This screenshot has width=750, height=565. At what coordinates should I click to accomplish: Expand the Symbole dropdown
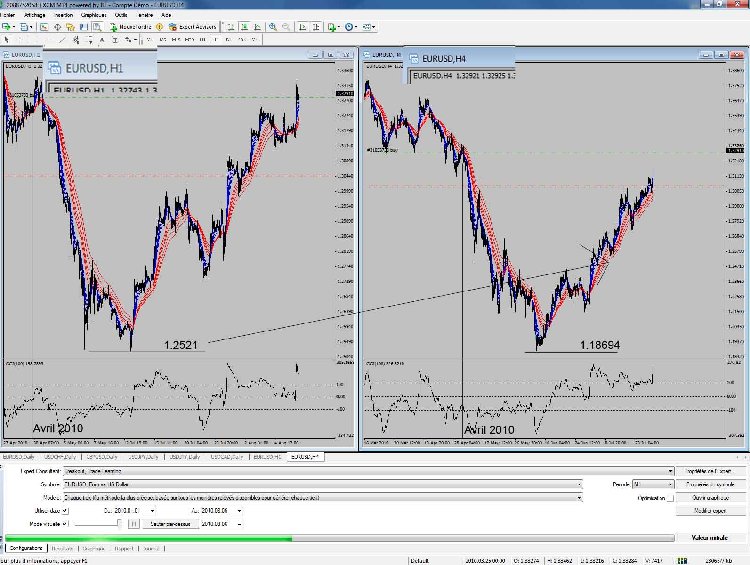(x=579, y=484)
